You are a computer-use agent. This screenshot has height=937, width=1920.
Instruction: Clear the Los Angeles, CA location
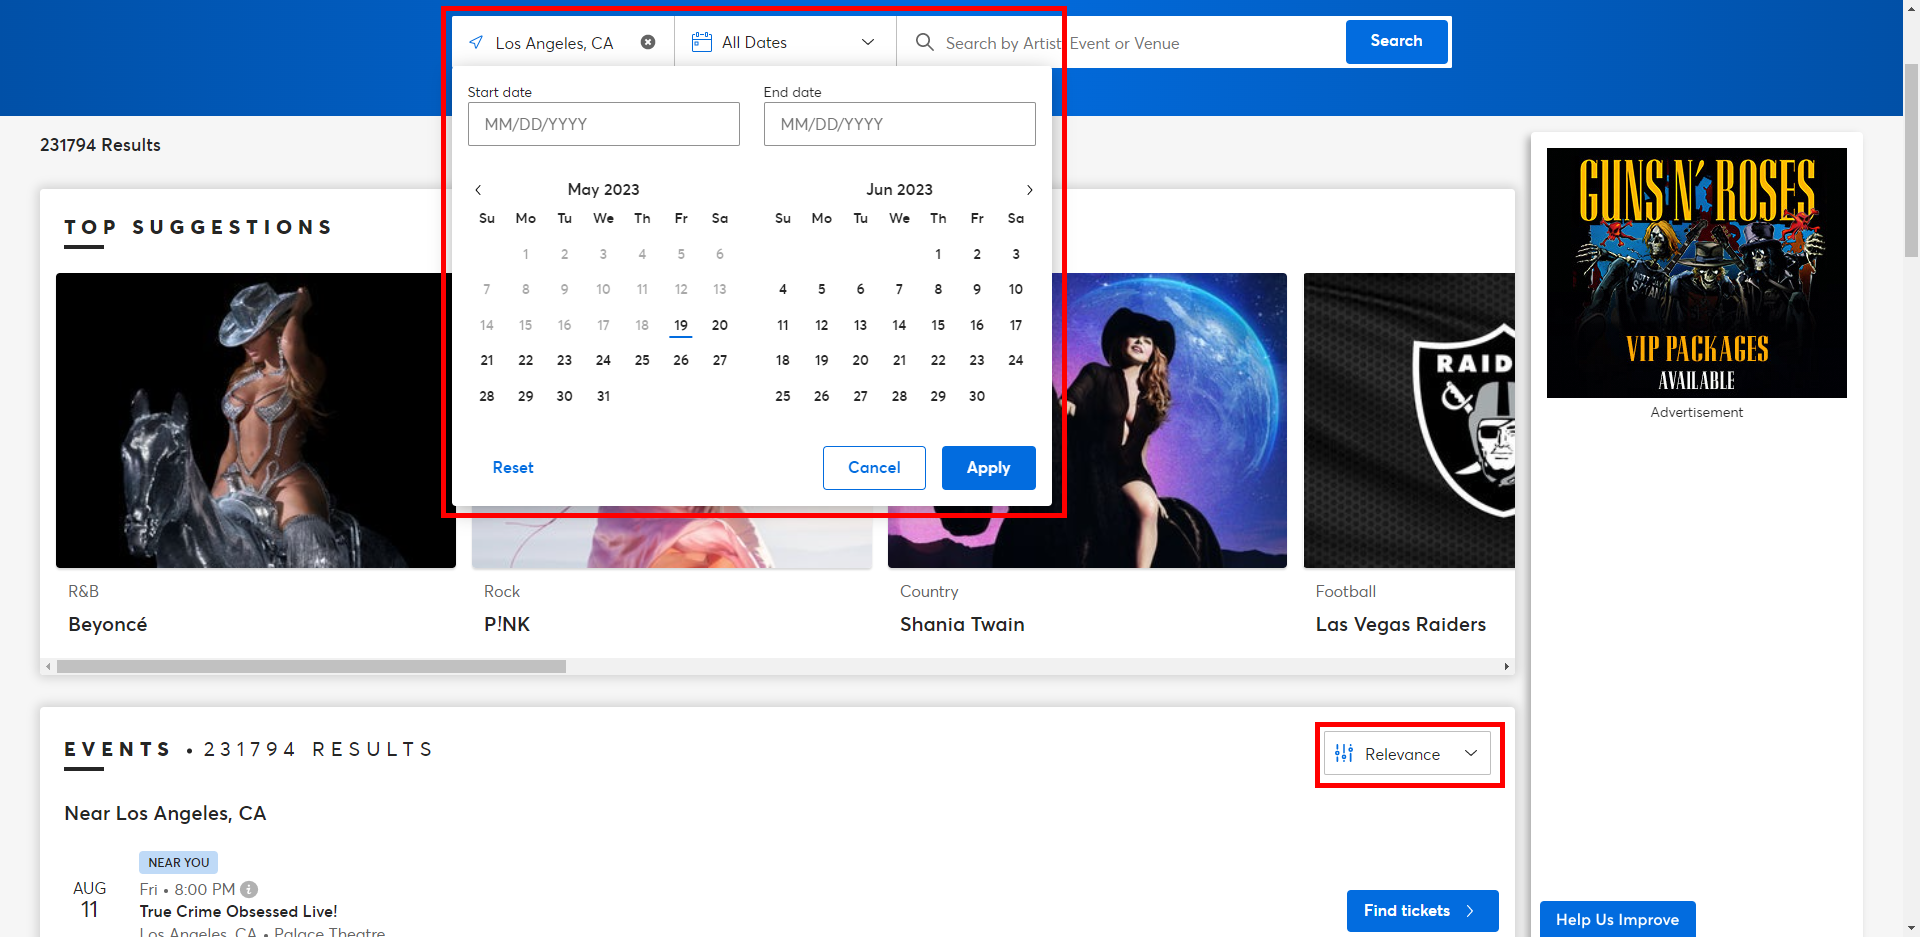648,42
